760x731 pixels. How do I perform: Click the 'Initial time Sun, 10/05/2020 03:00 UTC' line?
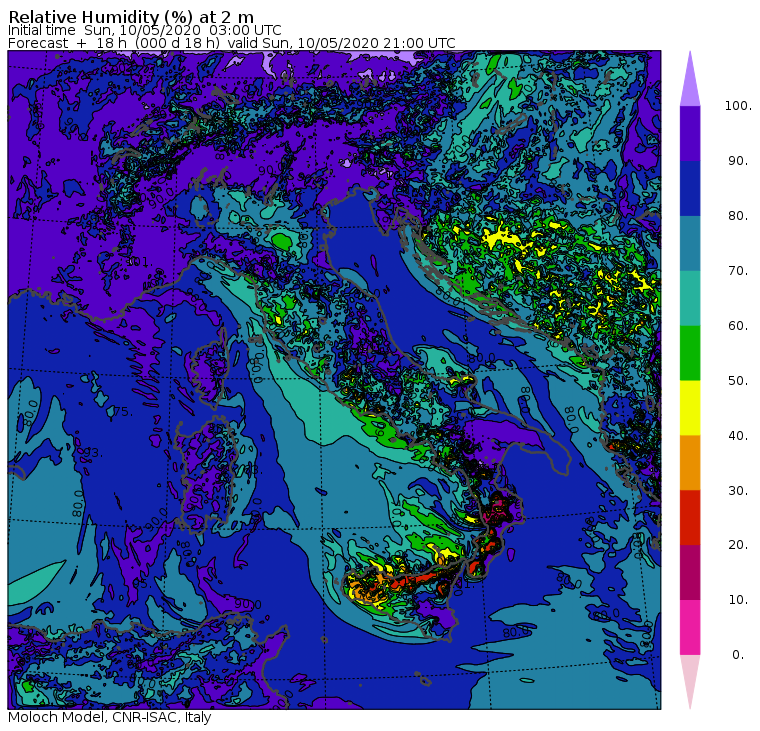144,30
